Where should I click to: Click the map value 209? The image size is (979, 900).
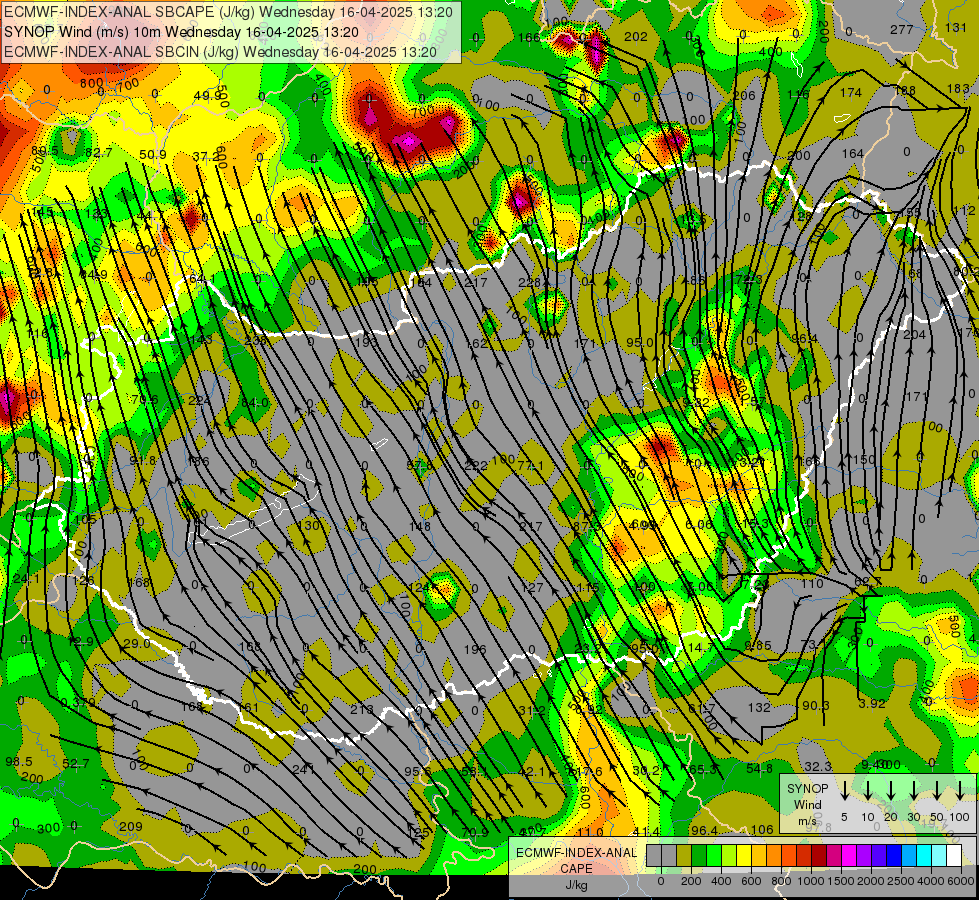[x=130, y=826]
